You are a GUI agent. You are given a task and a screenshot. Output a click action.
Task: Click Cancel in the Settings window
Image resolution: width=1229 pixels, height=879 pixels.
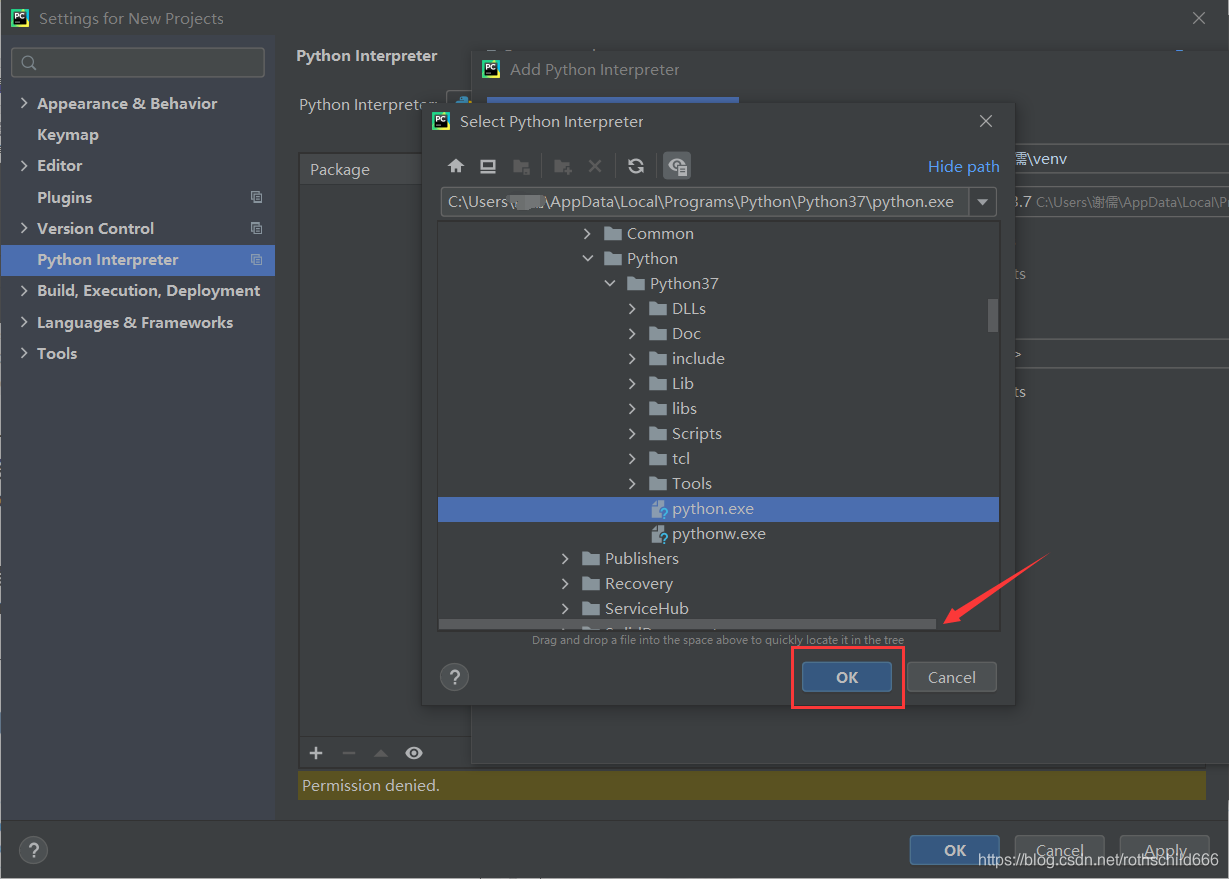click(x=1059, y=850)
